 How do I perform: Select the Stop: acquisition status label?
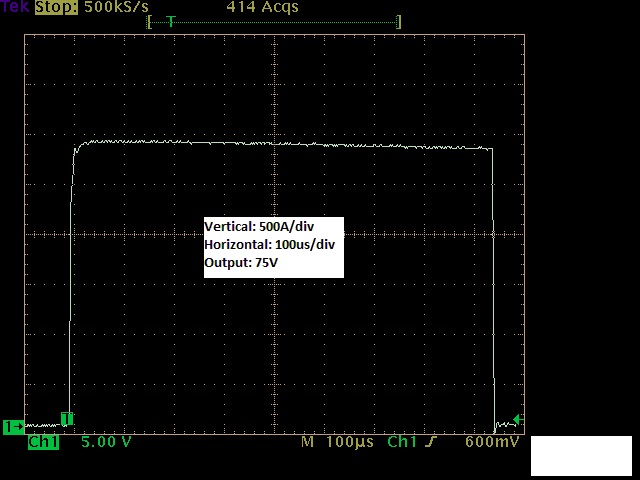point(56,7)
